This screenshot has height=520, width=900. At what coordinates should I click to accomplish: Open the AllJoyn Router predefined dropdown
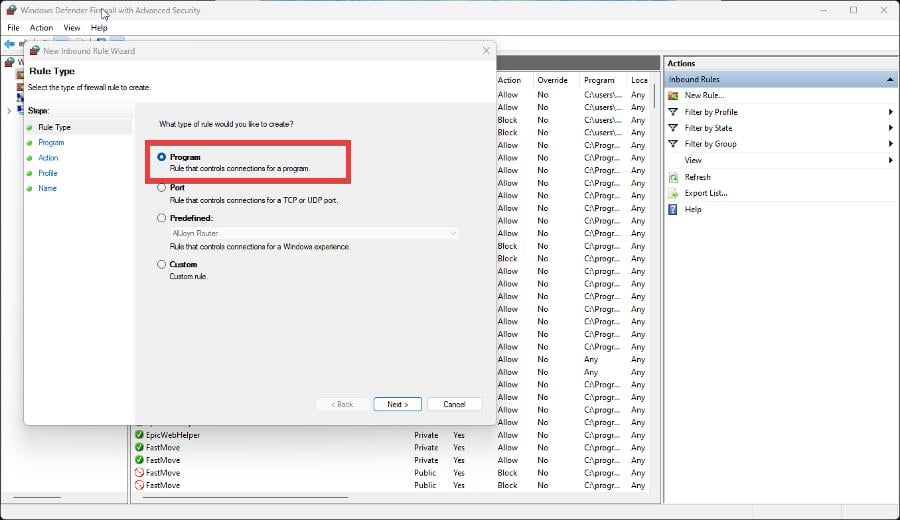314,233
